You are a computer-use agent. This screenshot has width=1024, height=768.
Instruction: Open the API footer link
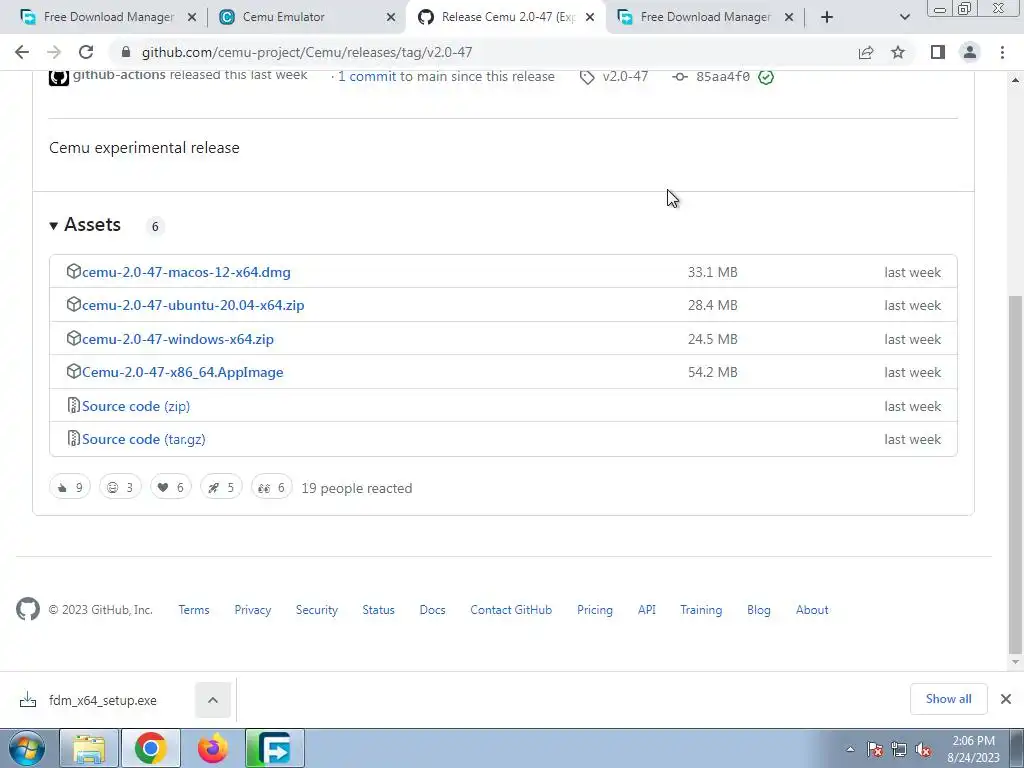click(647, 610)
